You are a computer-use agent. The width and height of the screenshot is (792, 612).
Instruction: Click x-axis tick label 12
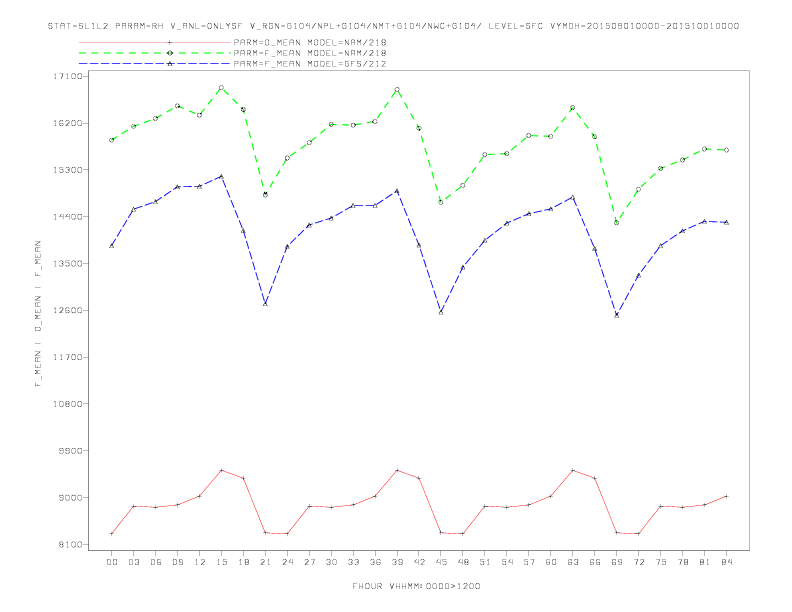pos(200,562)
